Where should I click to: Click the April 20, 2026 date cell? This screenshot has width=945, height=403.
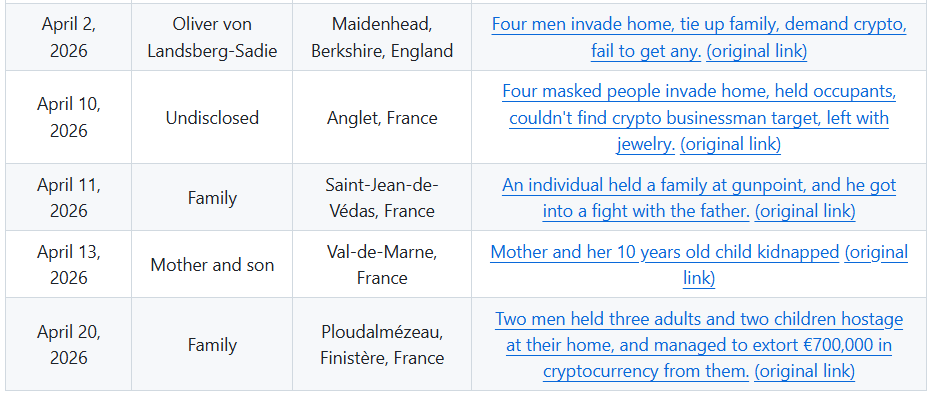pyautogui.click(x=69, y=345)
